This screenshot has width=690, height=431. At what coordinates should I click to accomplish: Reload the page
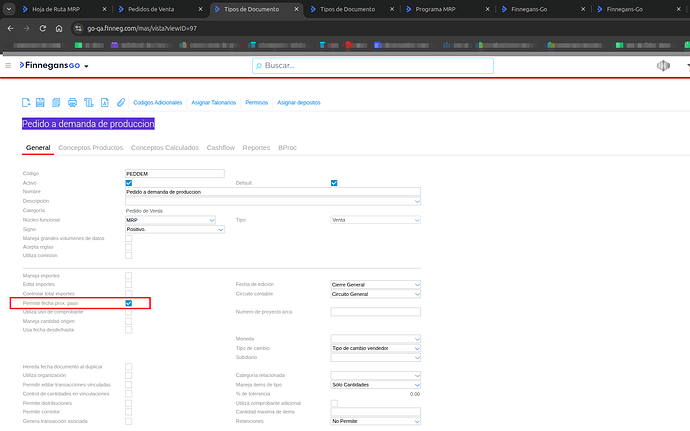point(43,28)
